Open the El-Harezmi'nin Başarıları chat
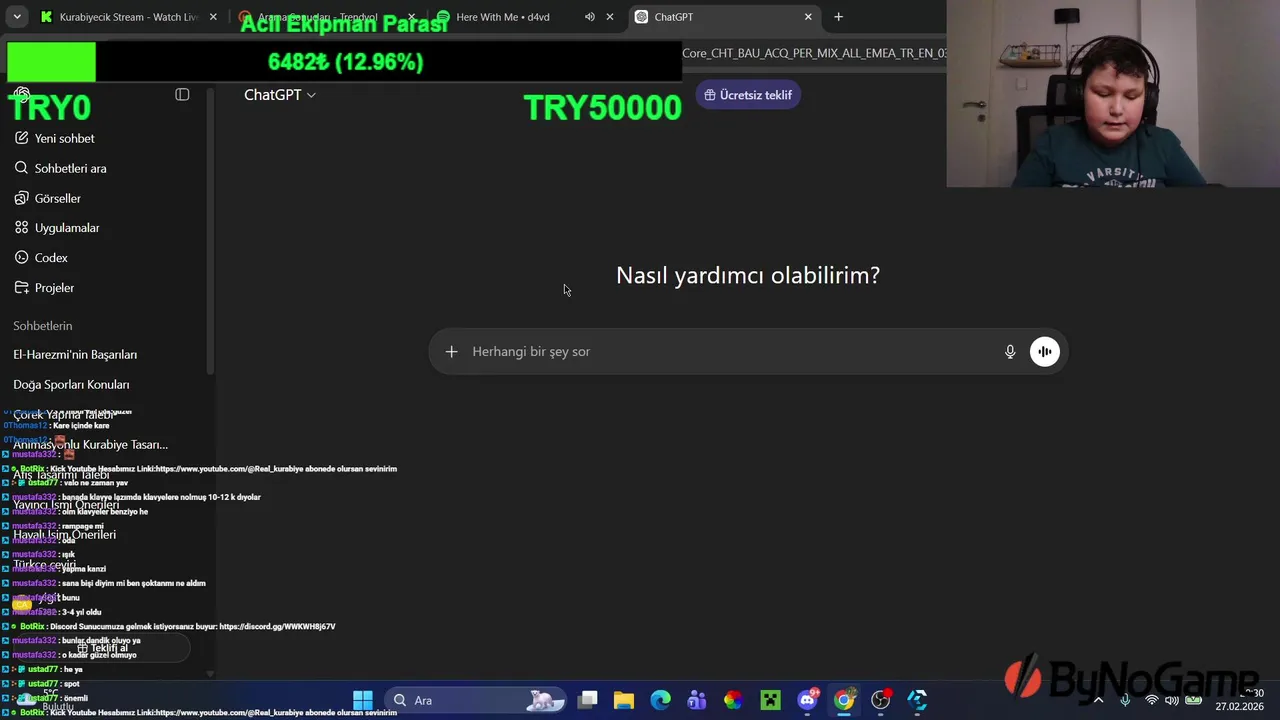This screenshot has width=1280, height=720. click(x=75, y=355)
